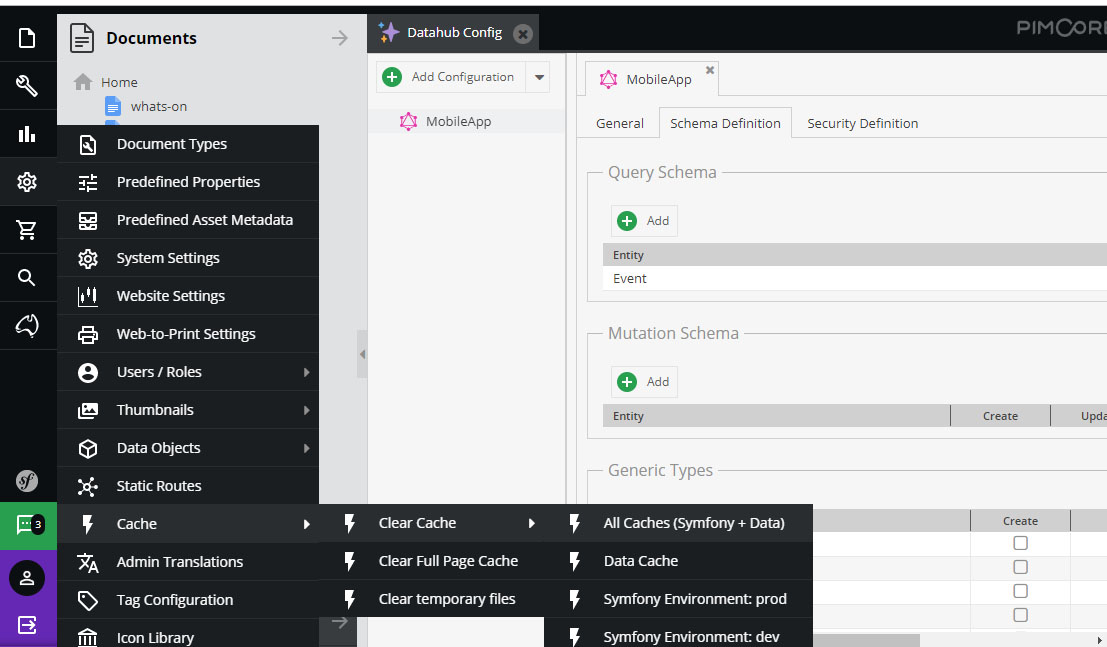Close the MobileApp tab
This screenshot has width=1107, height=647.
[710, 70]
